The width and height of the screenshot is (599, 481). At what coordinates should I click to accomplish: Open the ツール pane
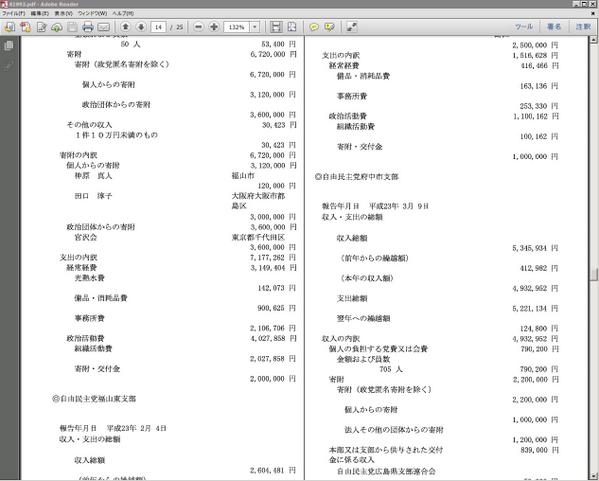(x=524, y=27)
